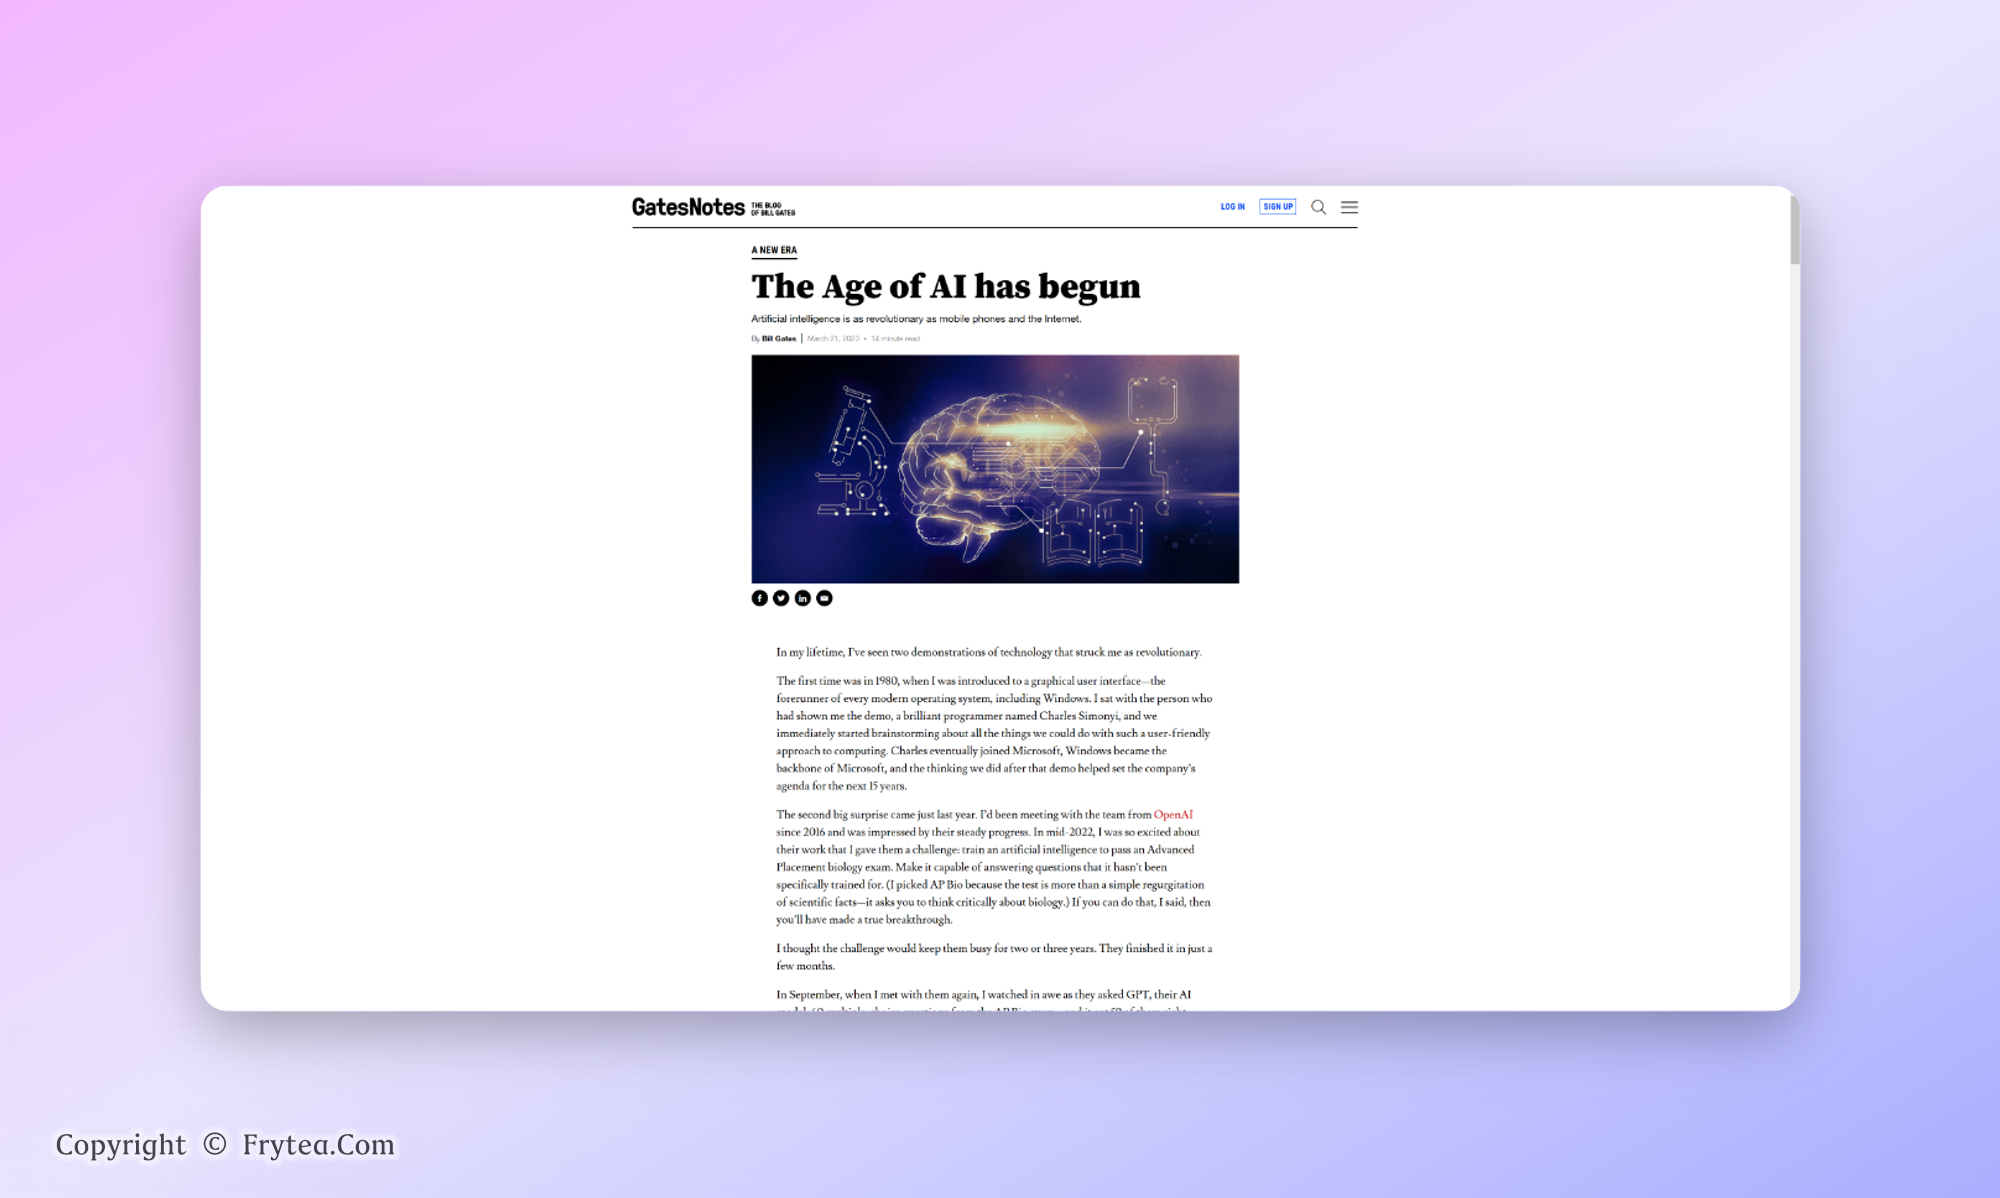
Task: Click the Copyright Frytea.Com watermark
Action: (x=225, y=1145)
